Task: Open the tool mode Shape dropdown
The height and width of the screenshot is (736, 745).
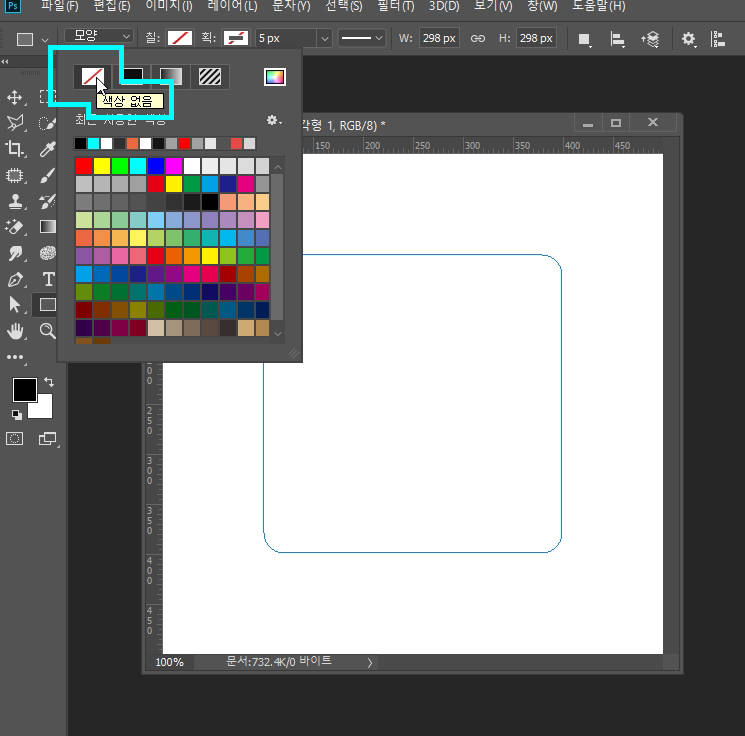Action: (x=99, y=36)
